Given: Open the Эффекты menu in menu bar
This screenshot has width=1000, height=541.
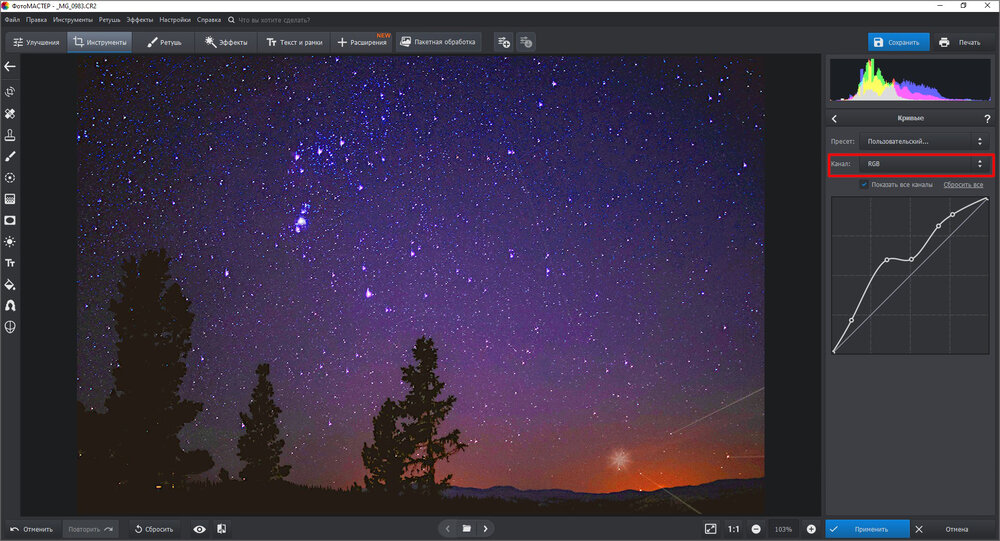Looking at the screenshot, I should [139, 19].
